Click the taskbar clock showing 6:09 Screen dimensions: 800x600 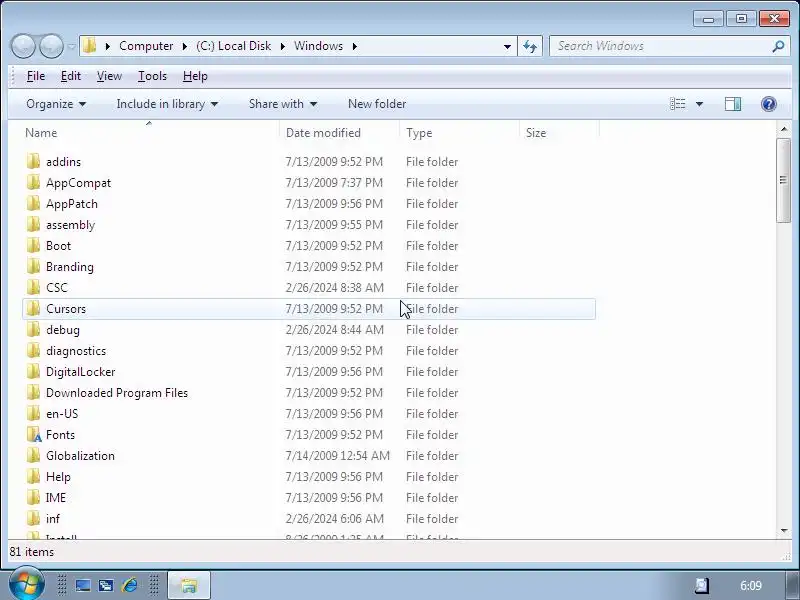tap(751, 586)
